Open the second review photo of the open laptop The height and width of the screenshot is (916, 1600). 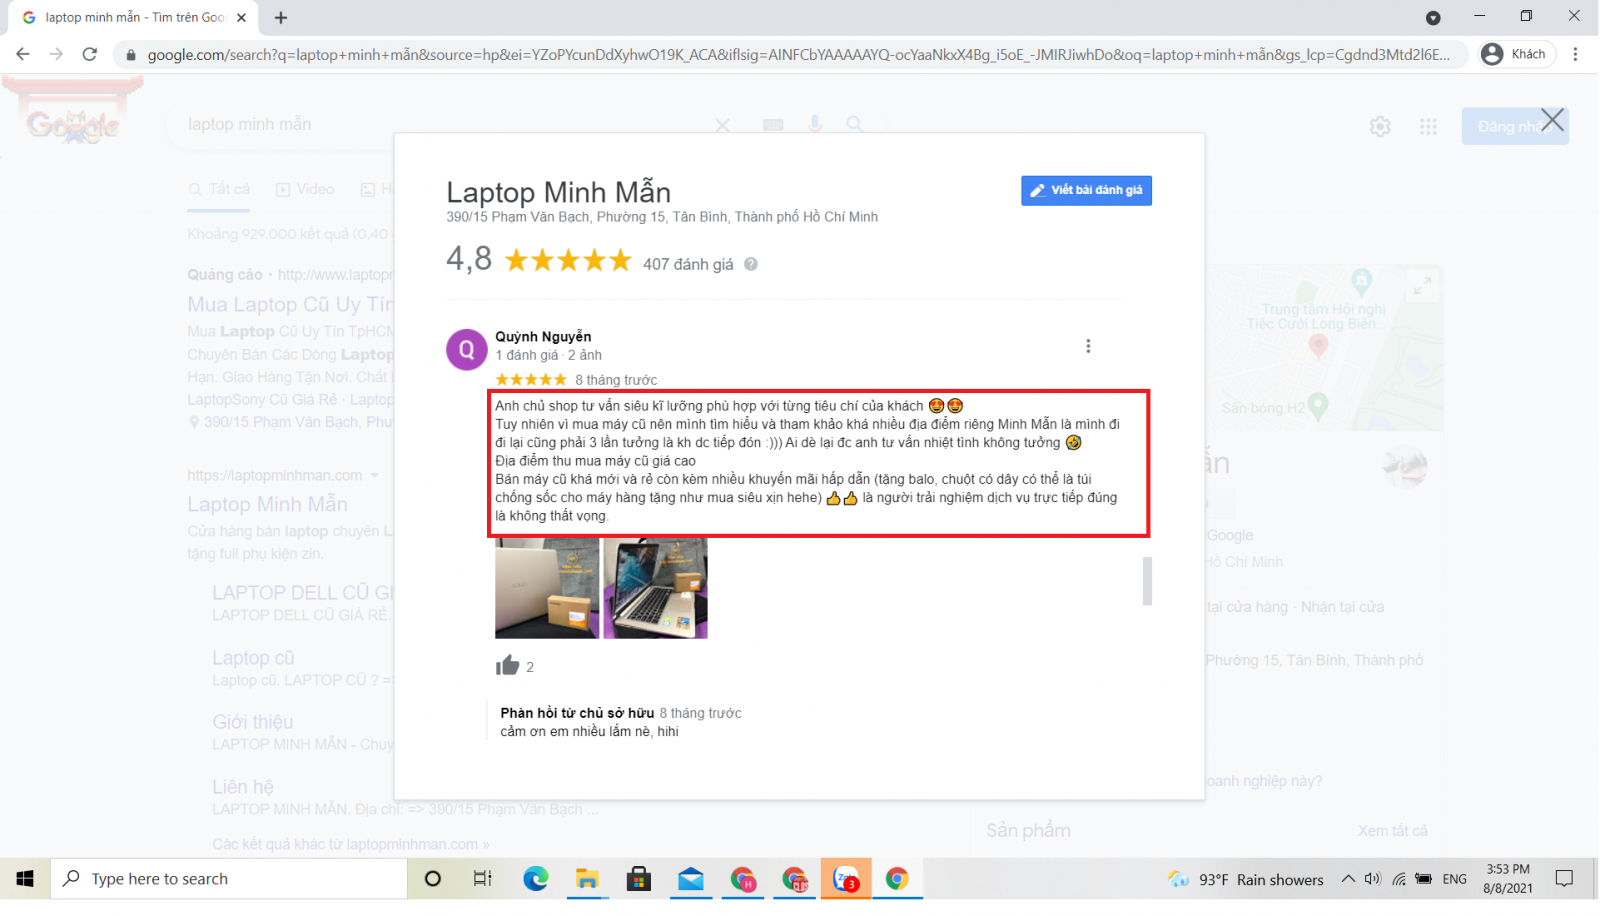point(655,588)
